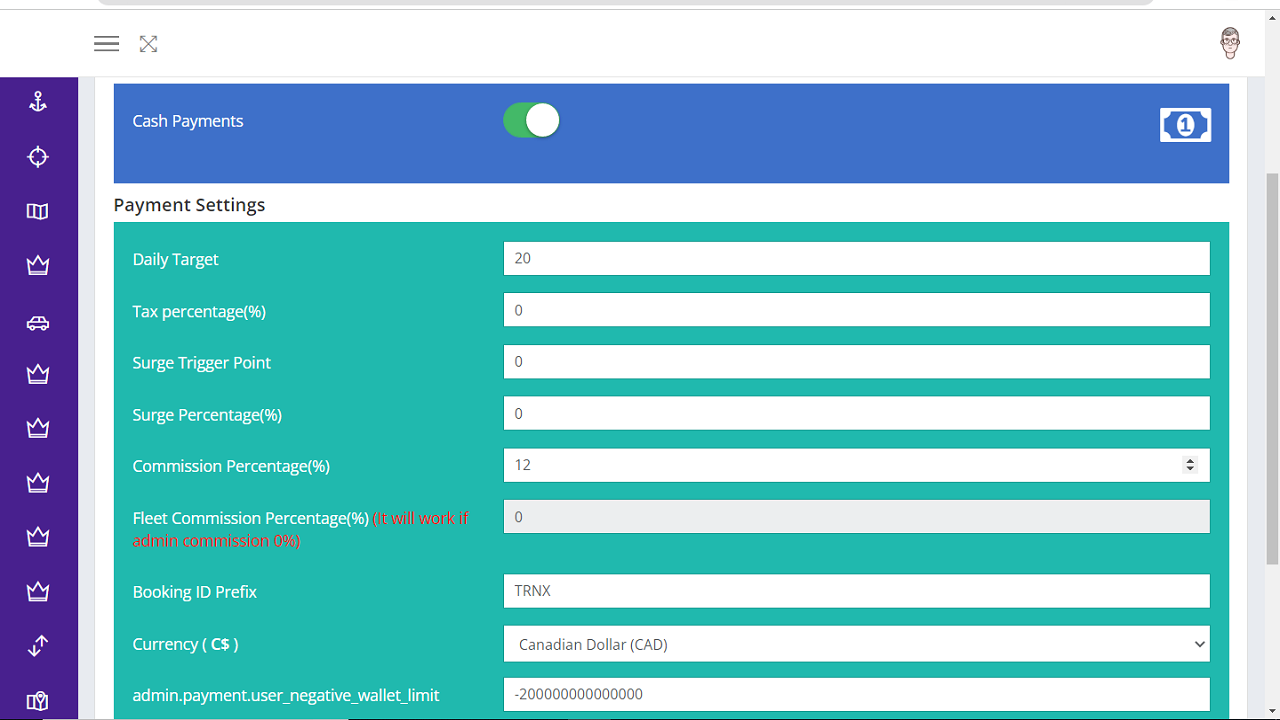Open the first crown icon below the map icon
Viewport: 1280px width, 720px height.
point(38,265)
